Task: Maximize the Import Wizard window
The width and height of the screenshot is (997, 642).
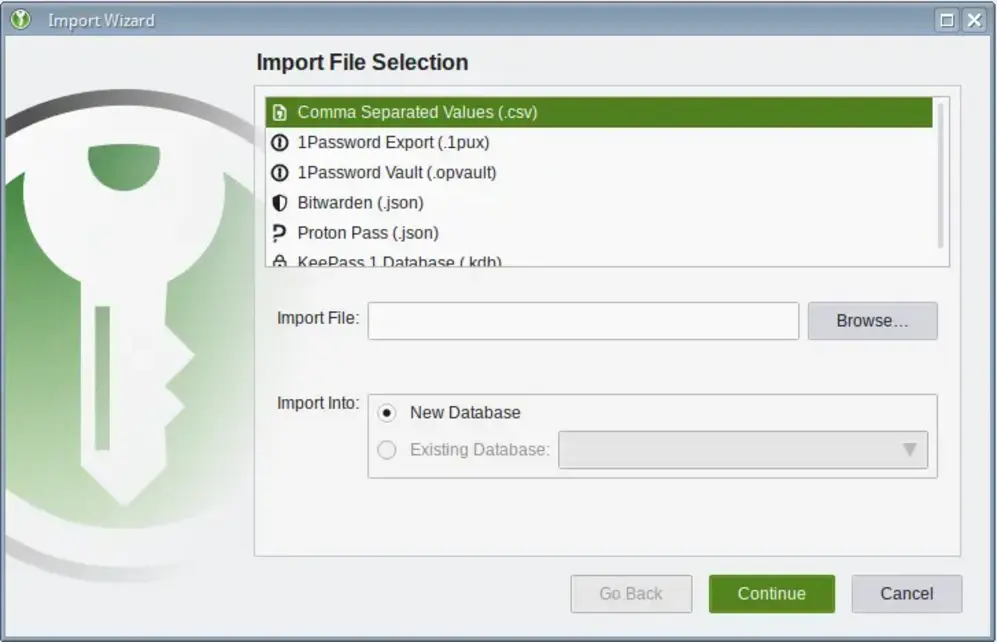Action: point(947,20)
